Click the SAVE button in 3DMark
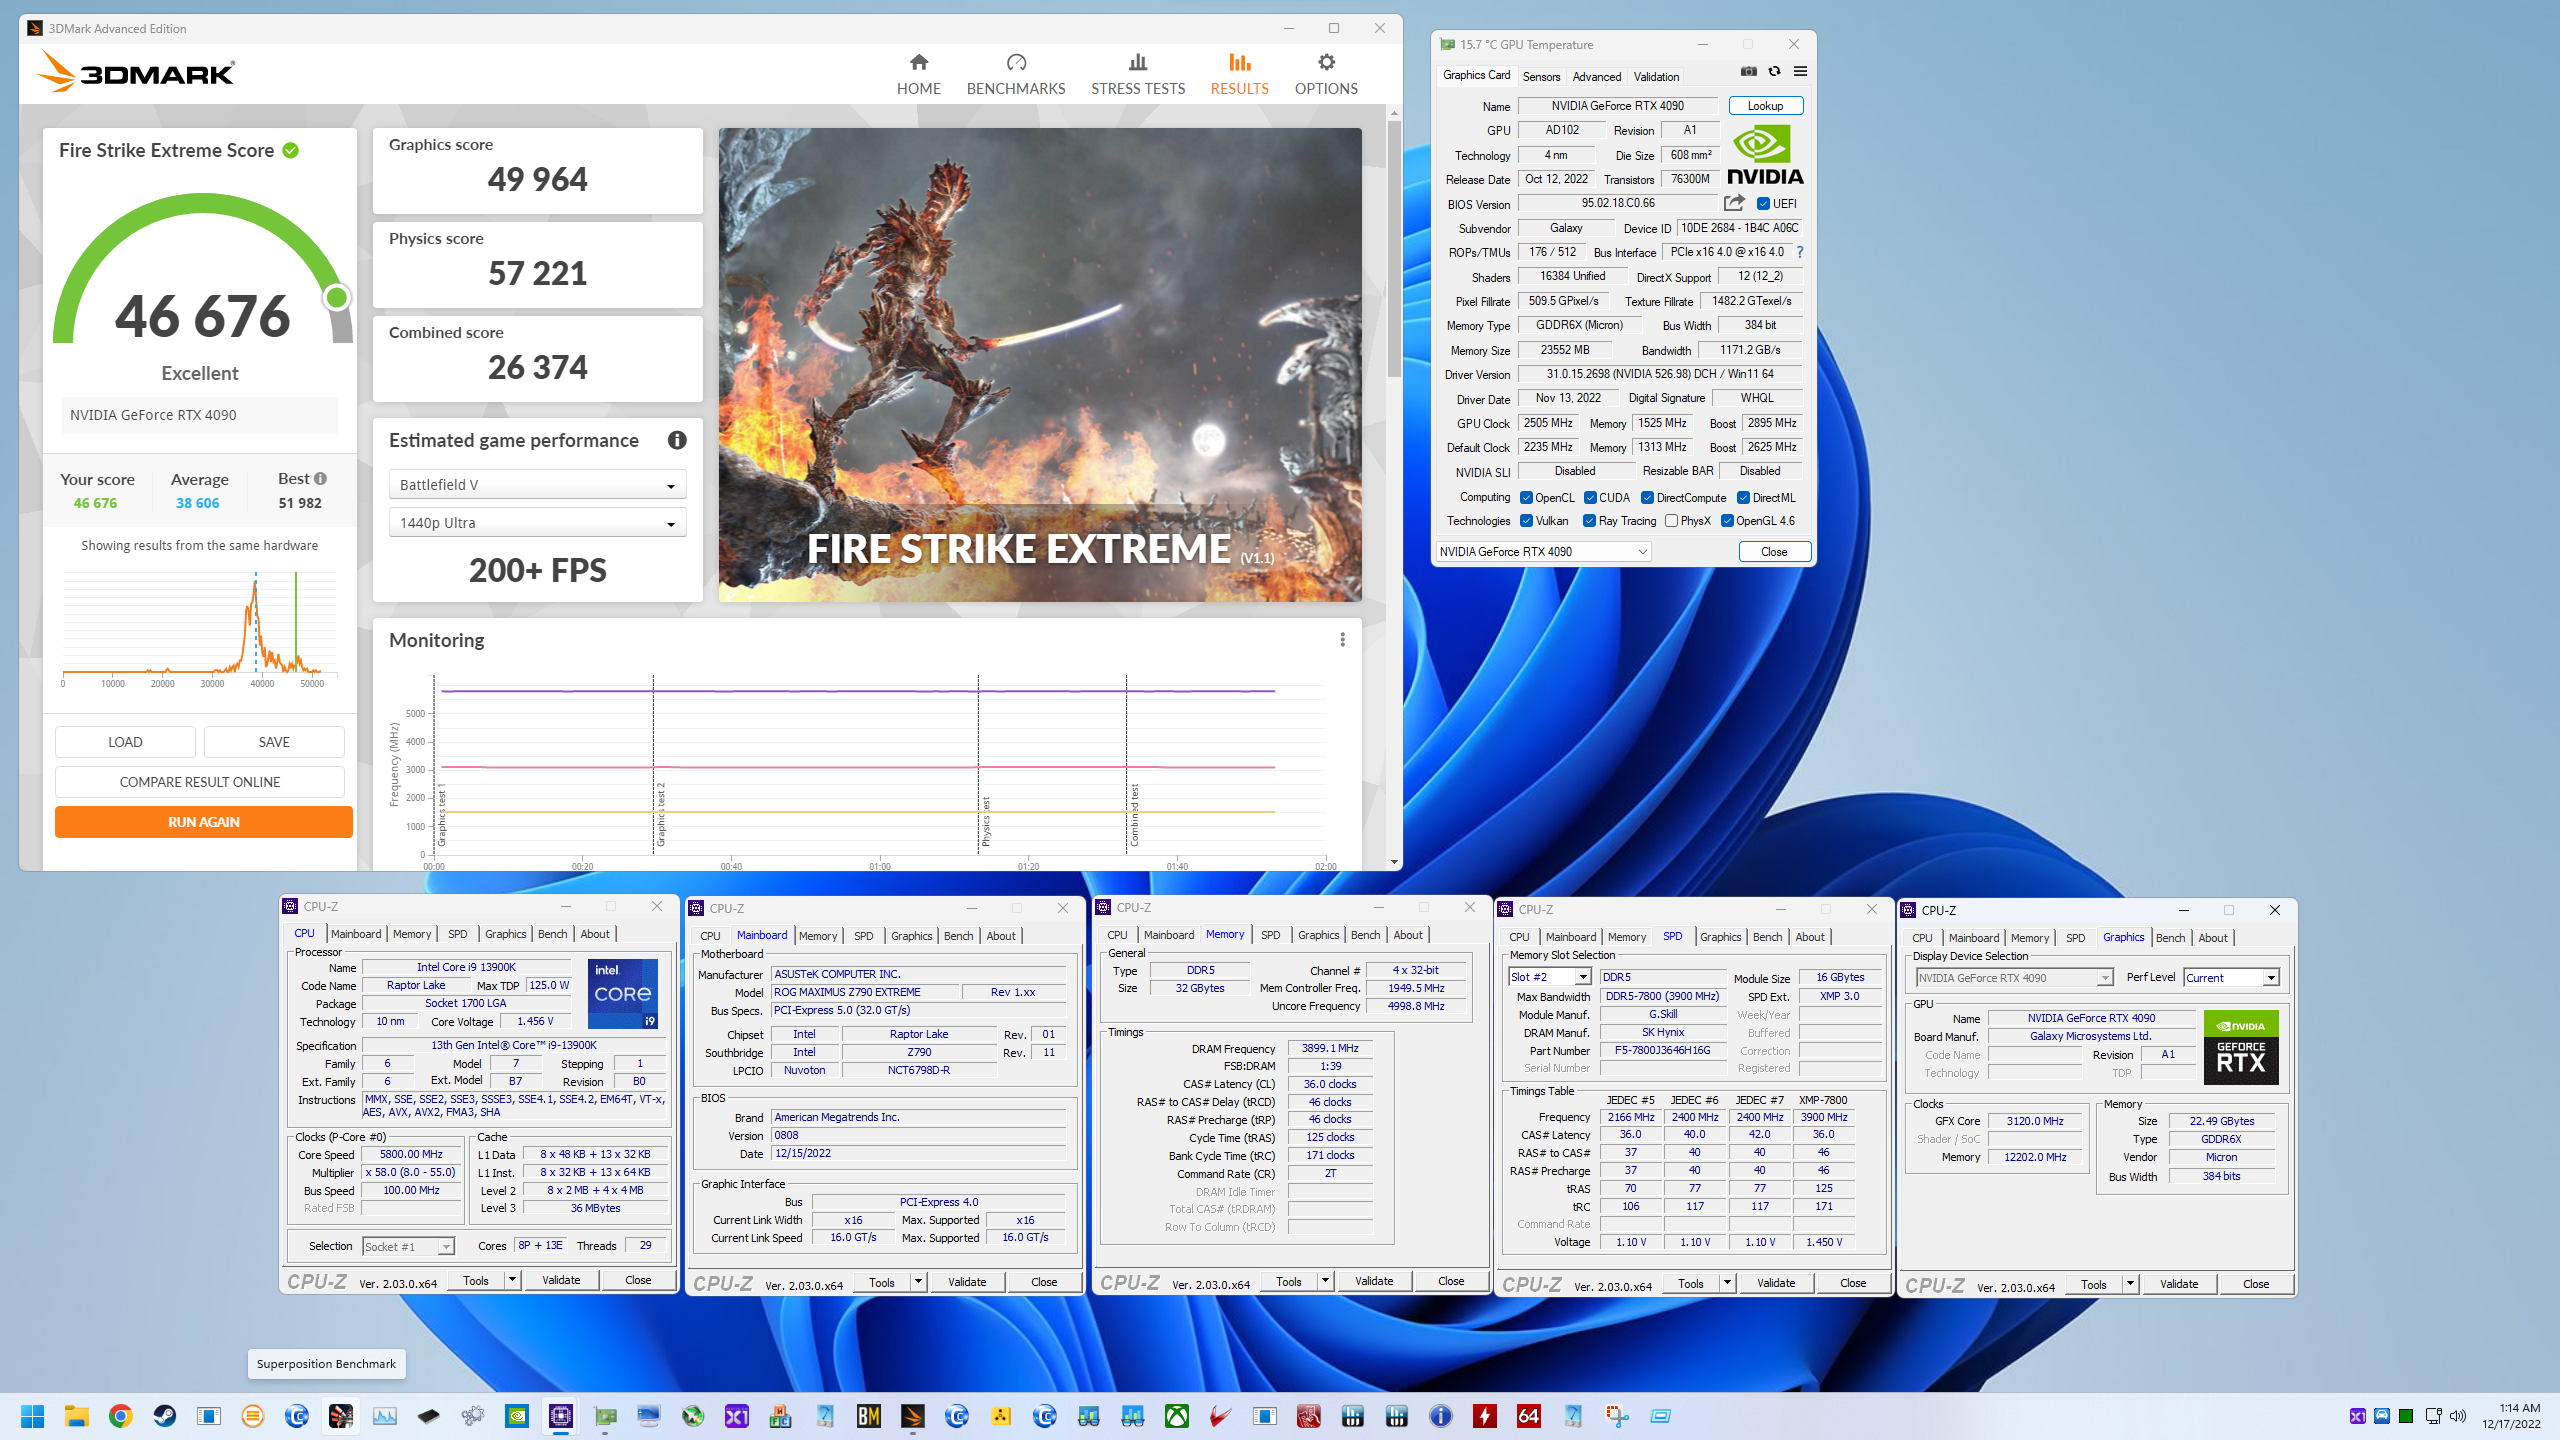The image size is (2560, 1440). [274, 742]
